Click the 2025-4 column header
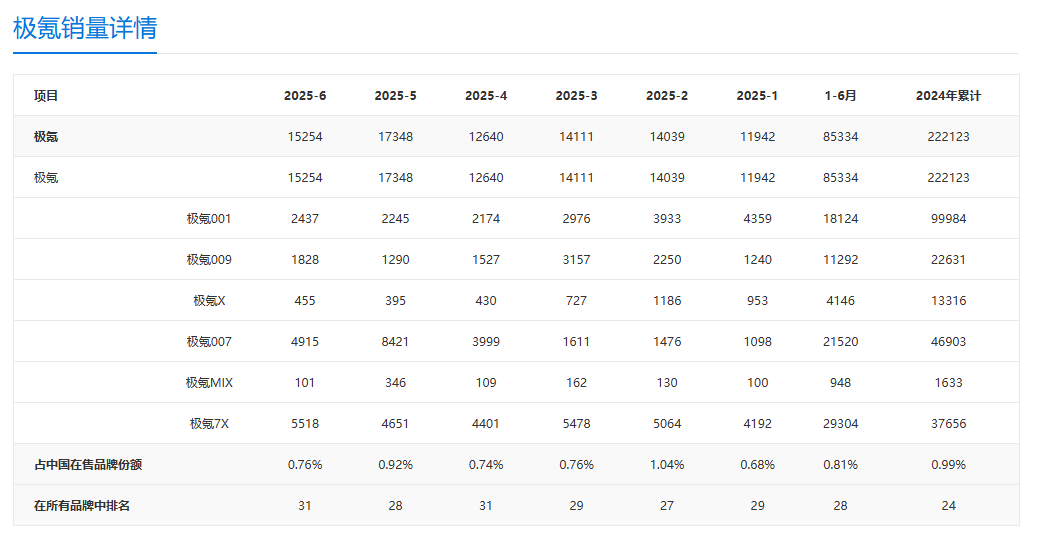The width and height of the screenshot is (1046, 542). tap(486, 95)
